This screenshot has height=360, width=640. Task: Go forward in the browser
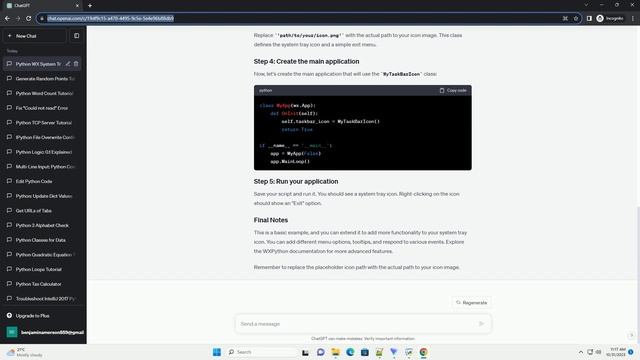[x=18, y=18]
